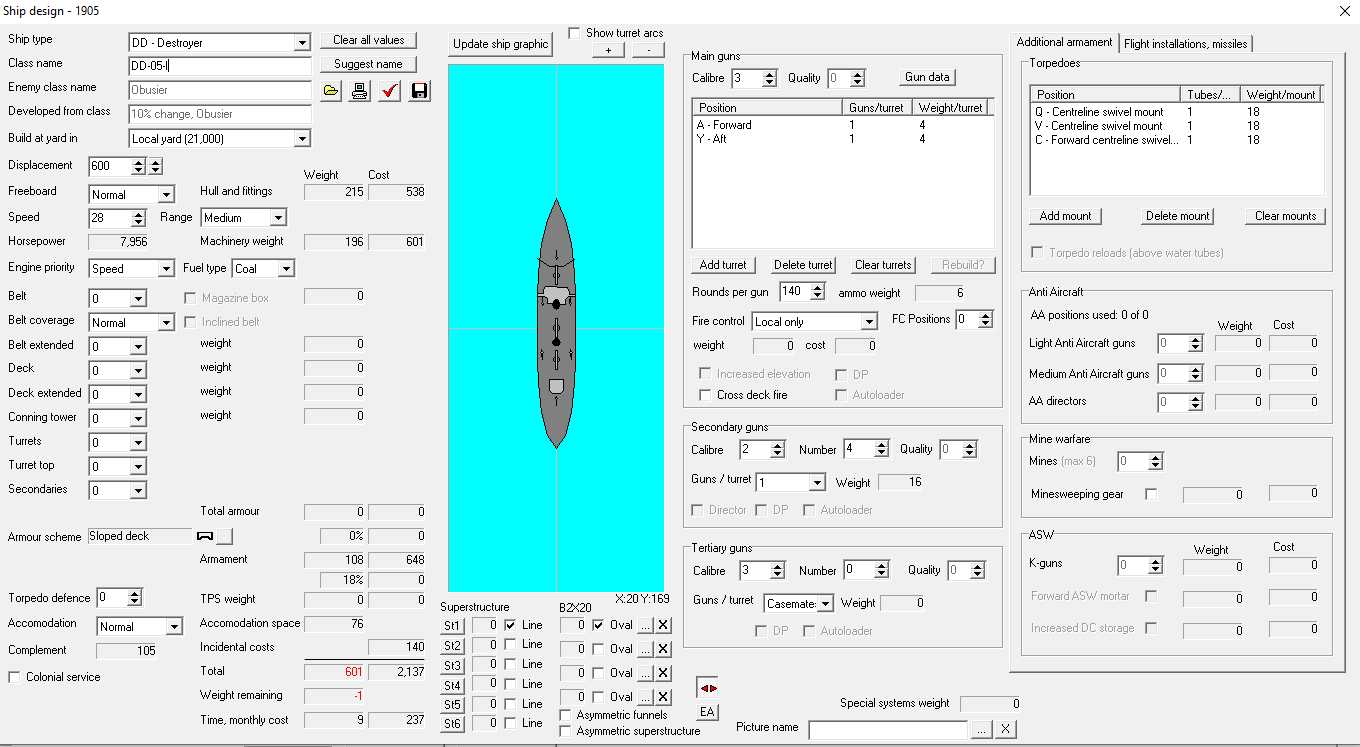Screen dimensions: 1360x747
Task: Save design with the floppy disk icon
Action: coord(419,91)
